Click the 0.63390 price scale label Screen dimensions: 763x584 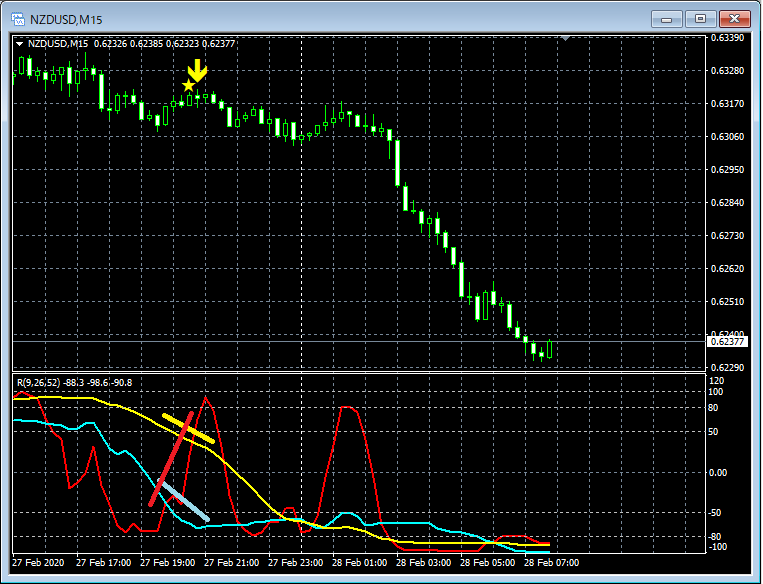[726, 38]
